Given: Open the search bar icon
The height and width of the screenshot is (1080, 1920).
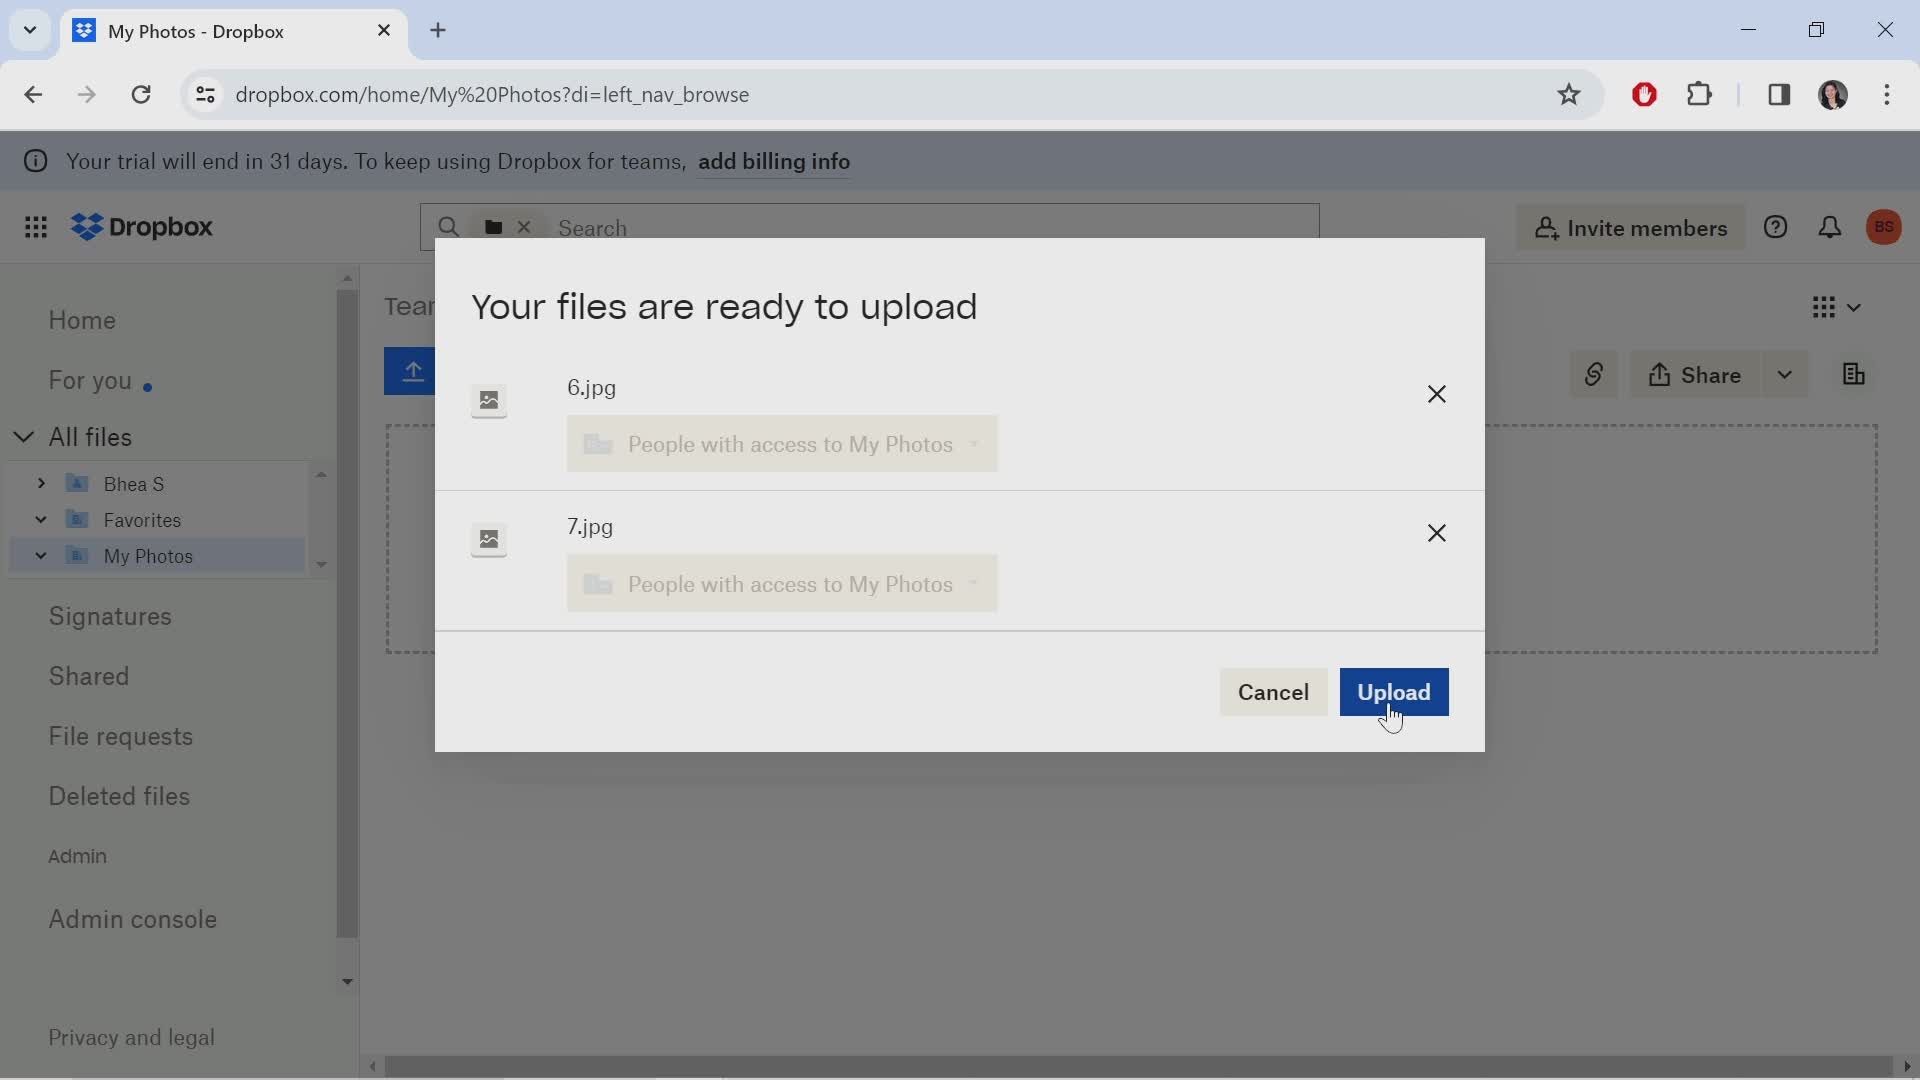Looking at the screenshot, I should (x=448, y=227).
